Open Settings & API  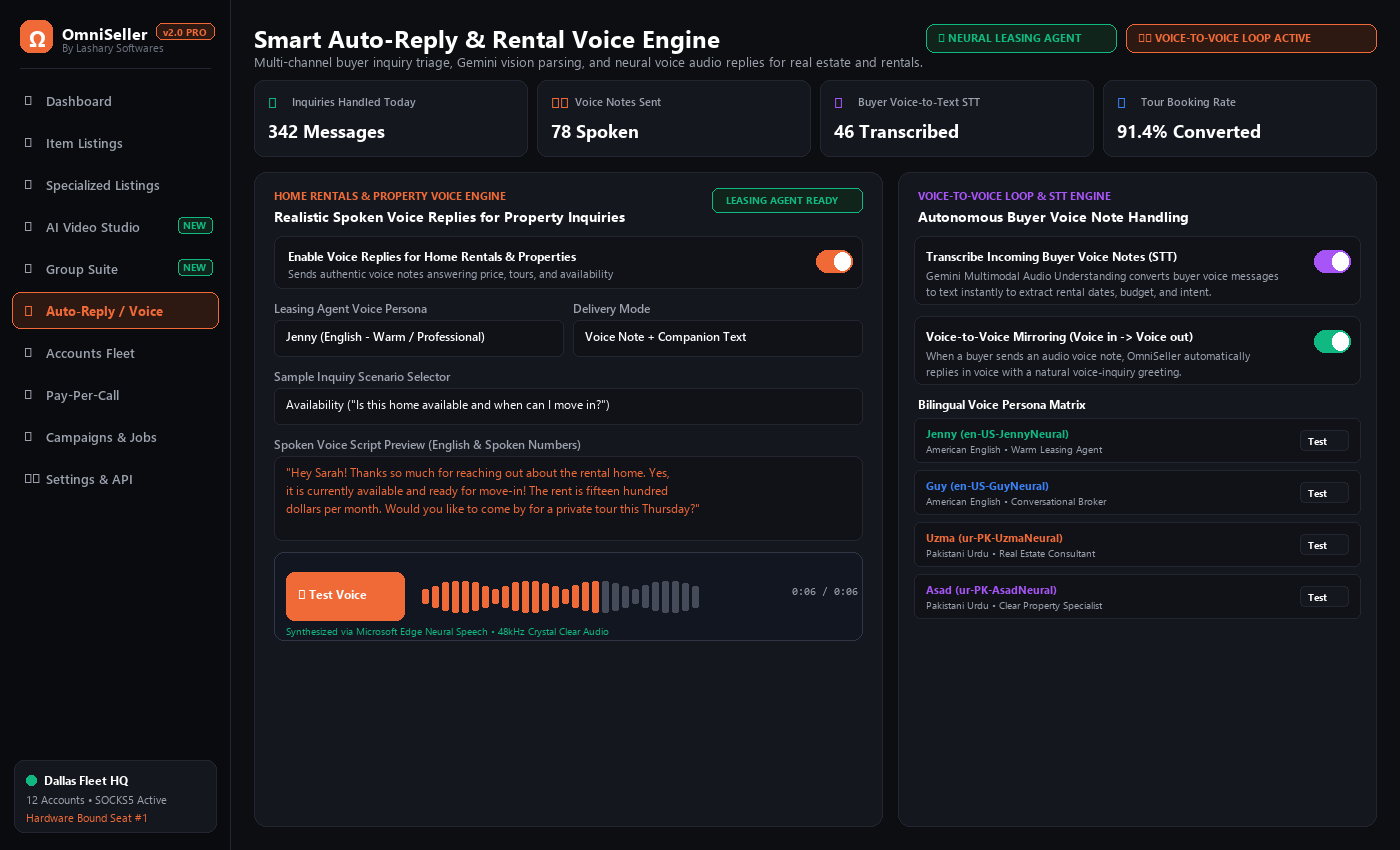115,479
